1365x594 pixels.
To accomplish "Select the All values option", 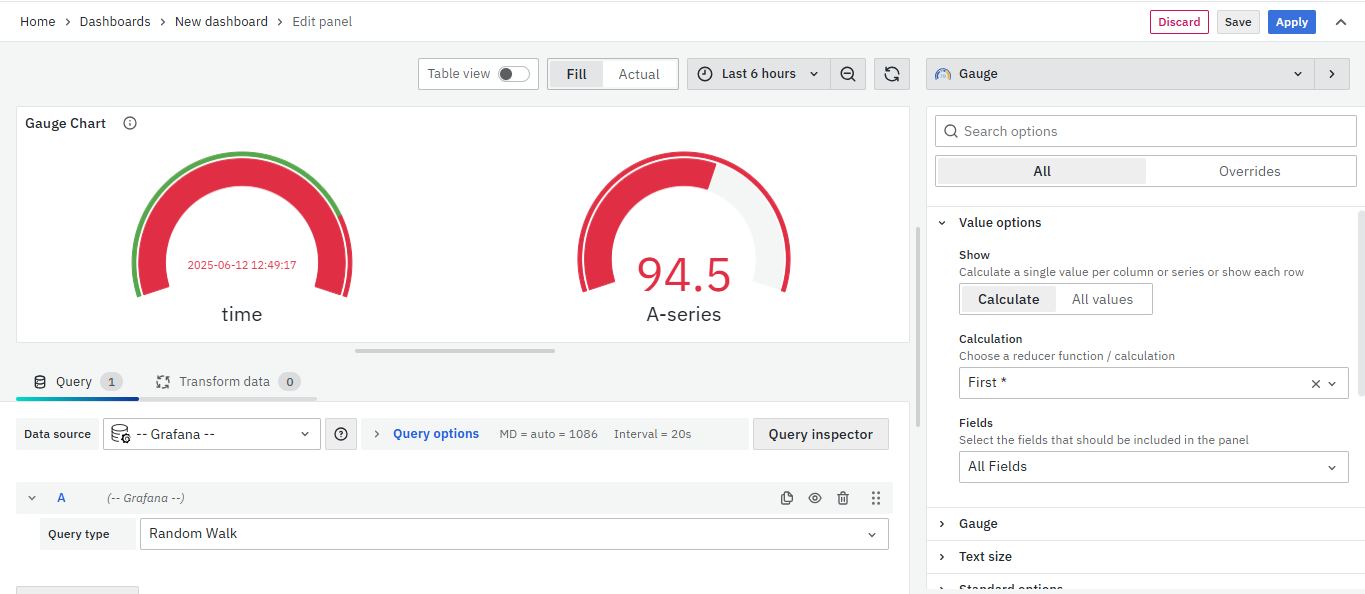I will [x=1102, y=299].
